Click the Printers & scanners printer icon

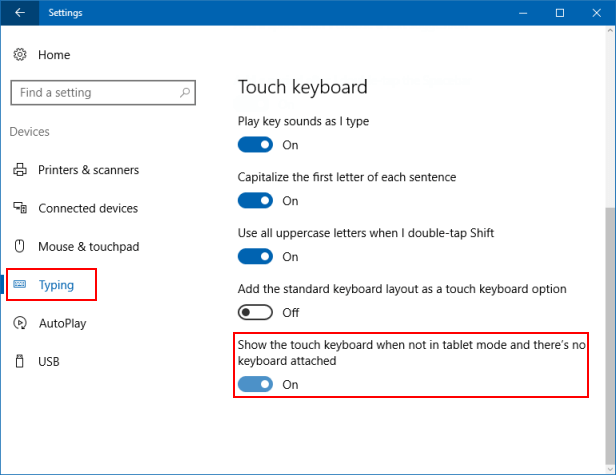[x=20, y=170]
